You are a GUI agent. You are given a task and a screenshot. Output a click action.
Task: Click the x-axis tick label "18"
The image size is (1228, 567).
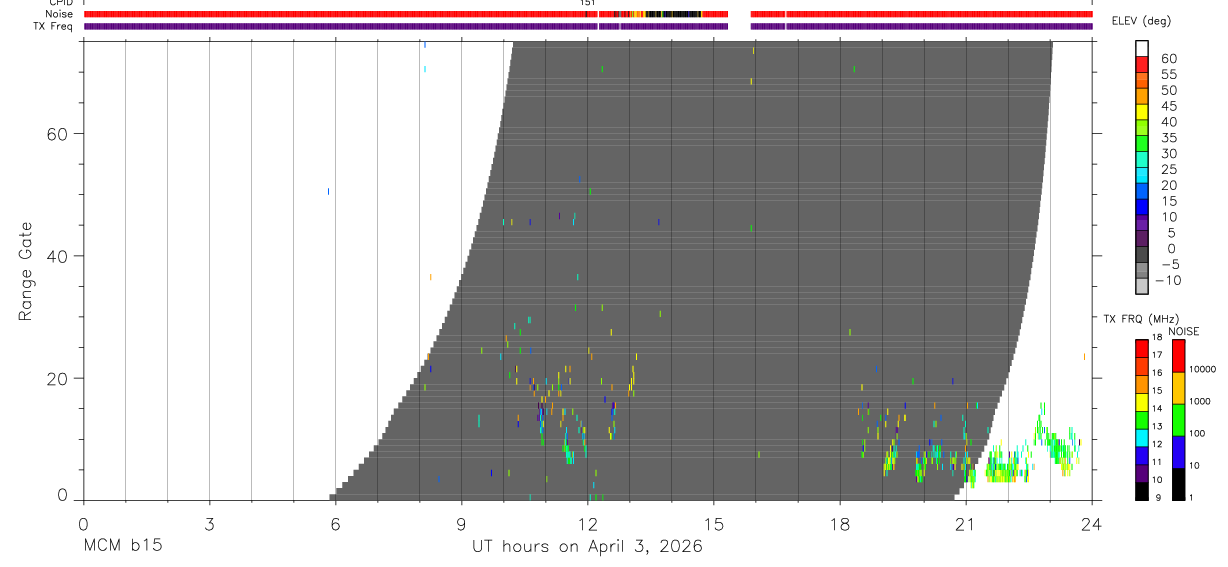pyautogui.click(x=839, y=522)
